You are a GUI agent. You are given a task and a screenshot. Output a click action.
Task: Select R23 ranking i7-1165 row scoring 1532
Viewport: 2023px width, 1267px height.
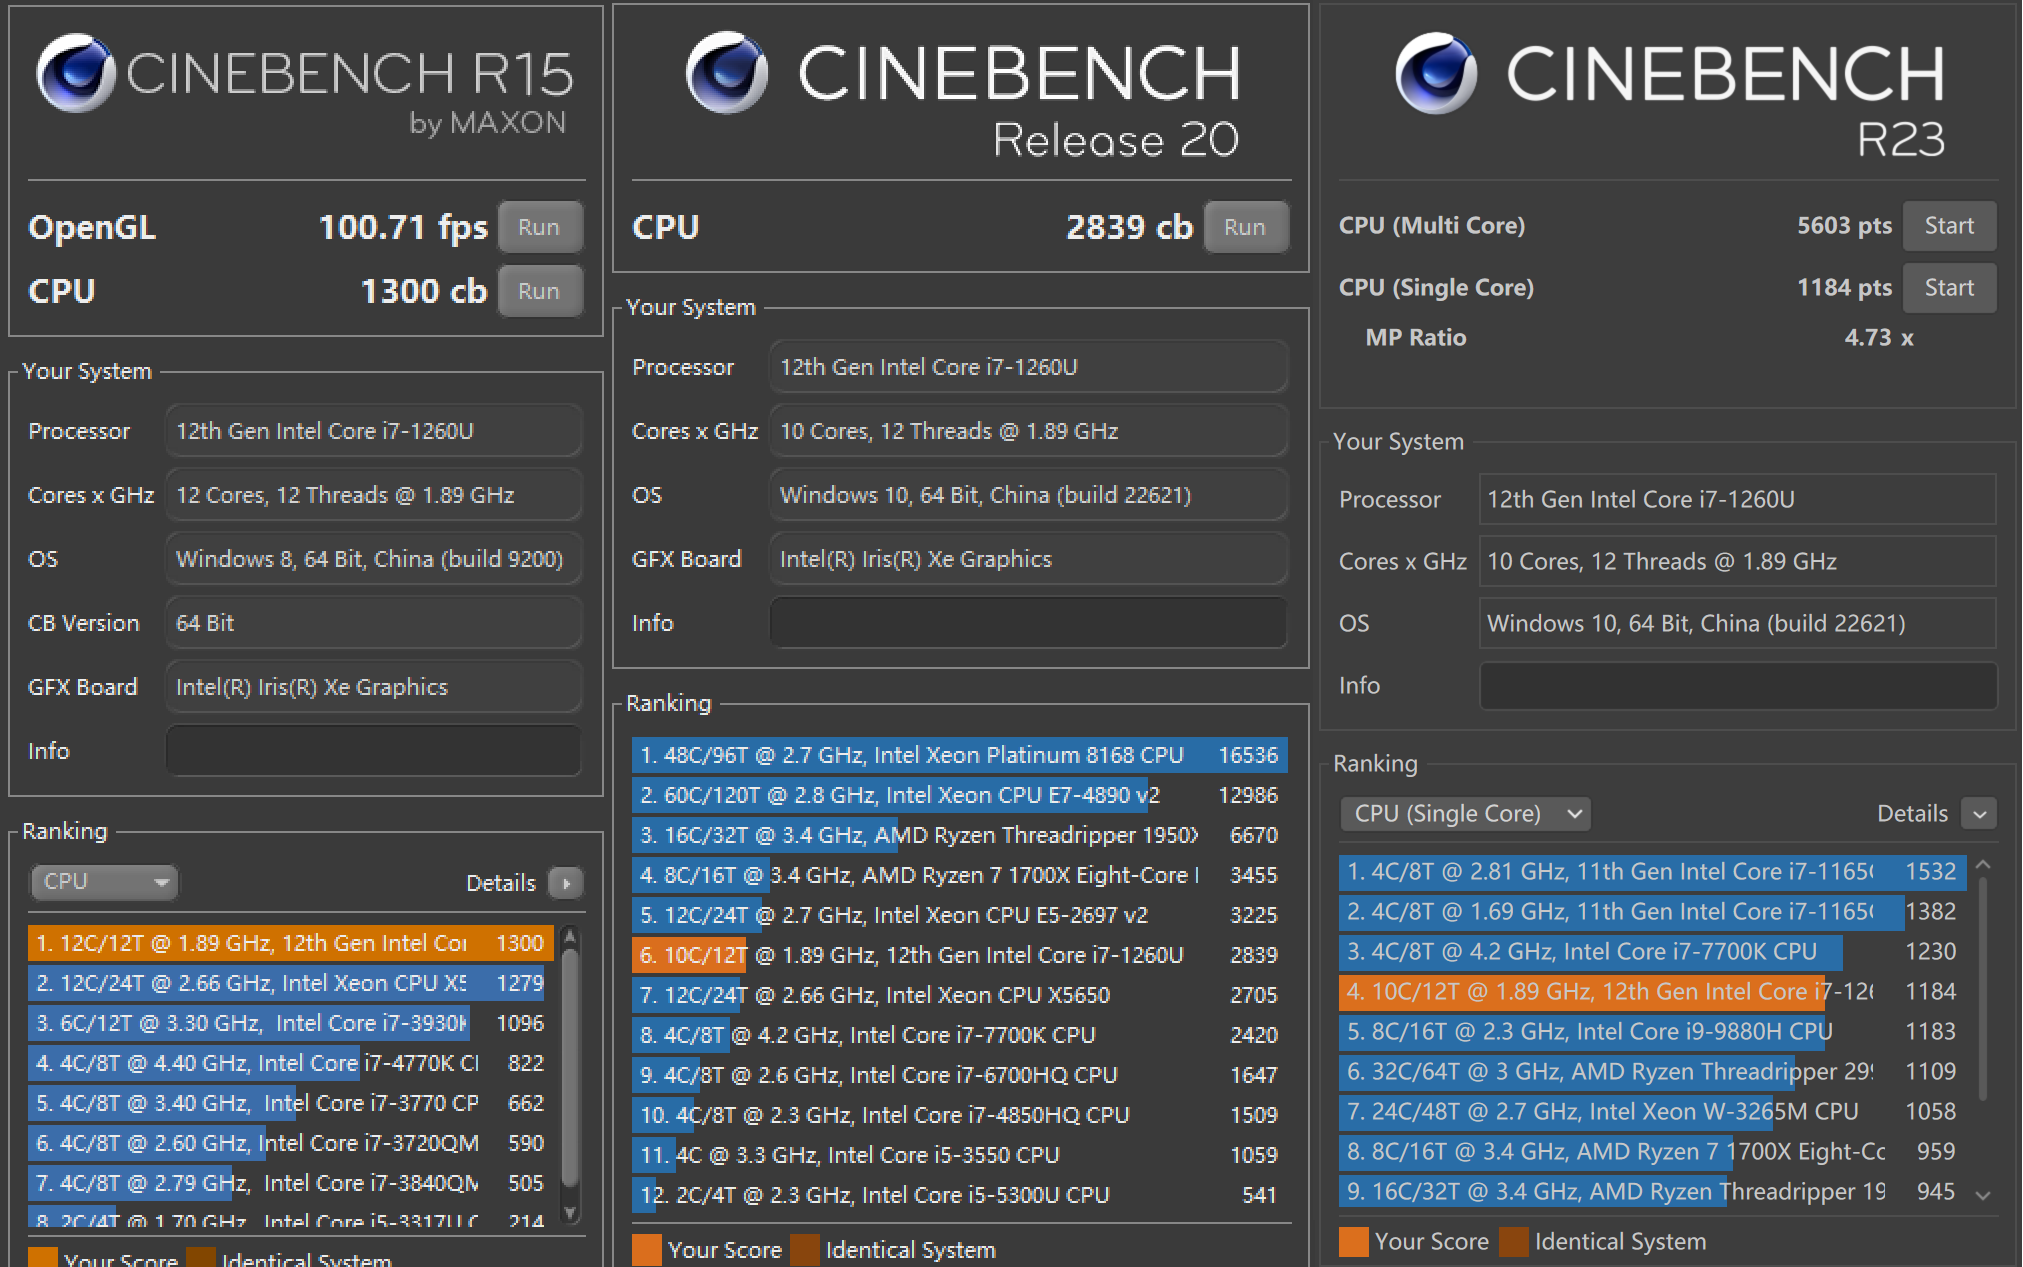click(1653, 871)
